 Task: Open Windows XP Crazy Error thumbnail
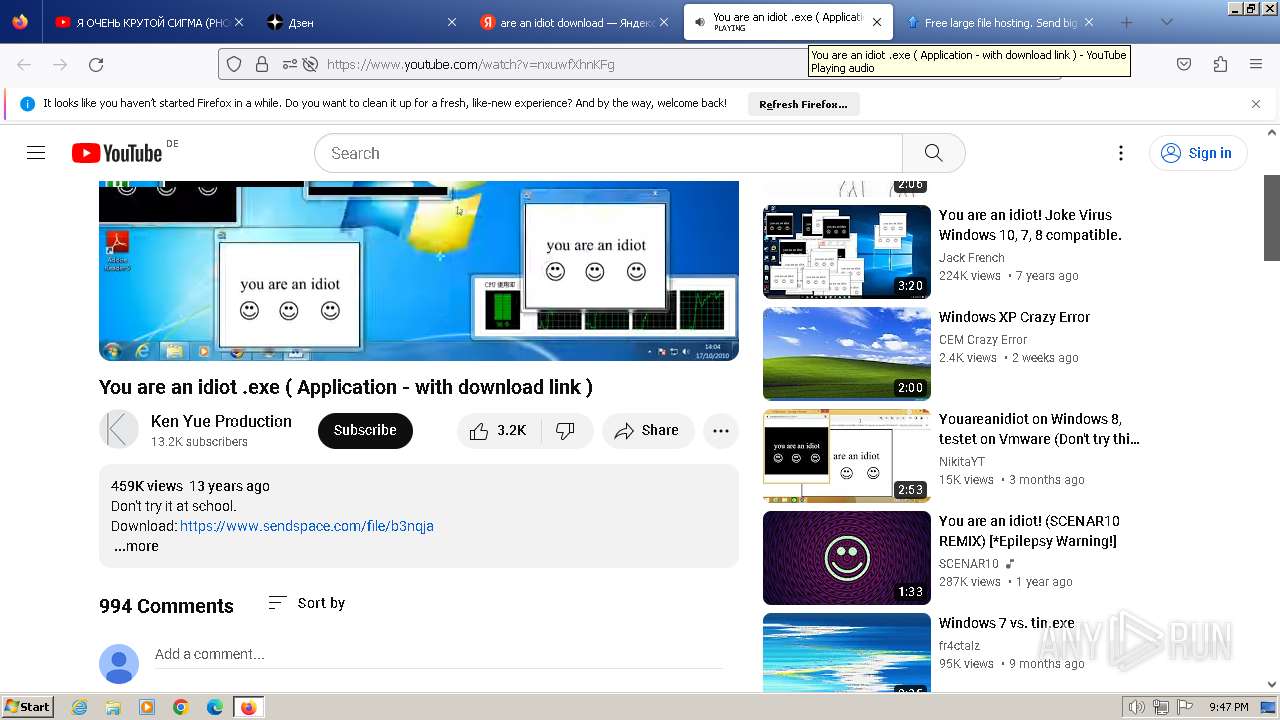(847, 354)
